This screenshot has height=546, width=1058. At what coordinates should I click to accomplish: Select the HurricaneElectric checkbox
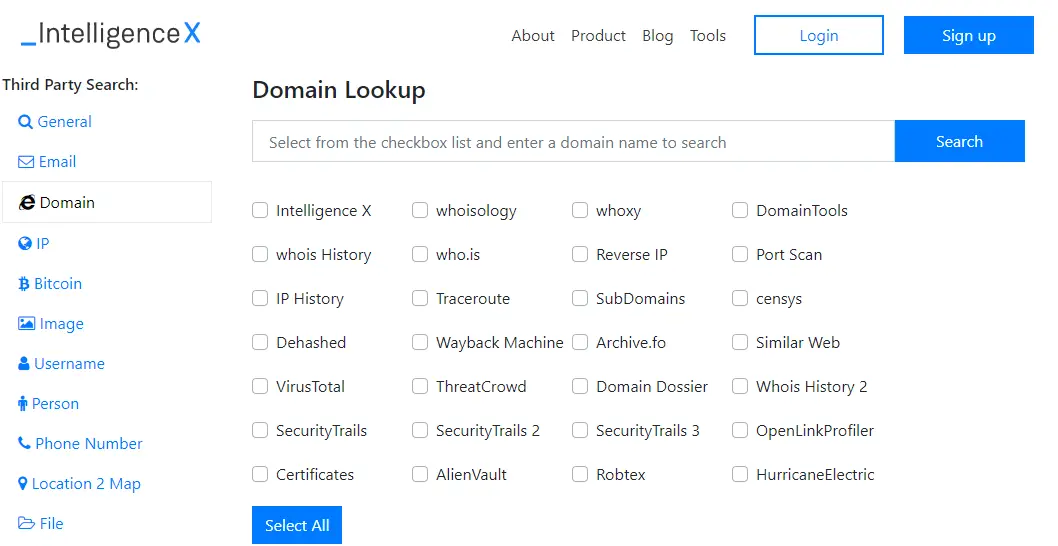pyautogui.click(x=740, y=474)
